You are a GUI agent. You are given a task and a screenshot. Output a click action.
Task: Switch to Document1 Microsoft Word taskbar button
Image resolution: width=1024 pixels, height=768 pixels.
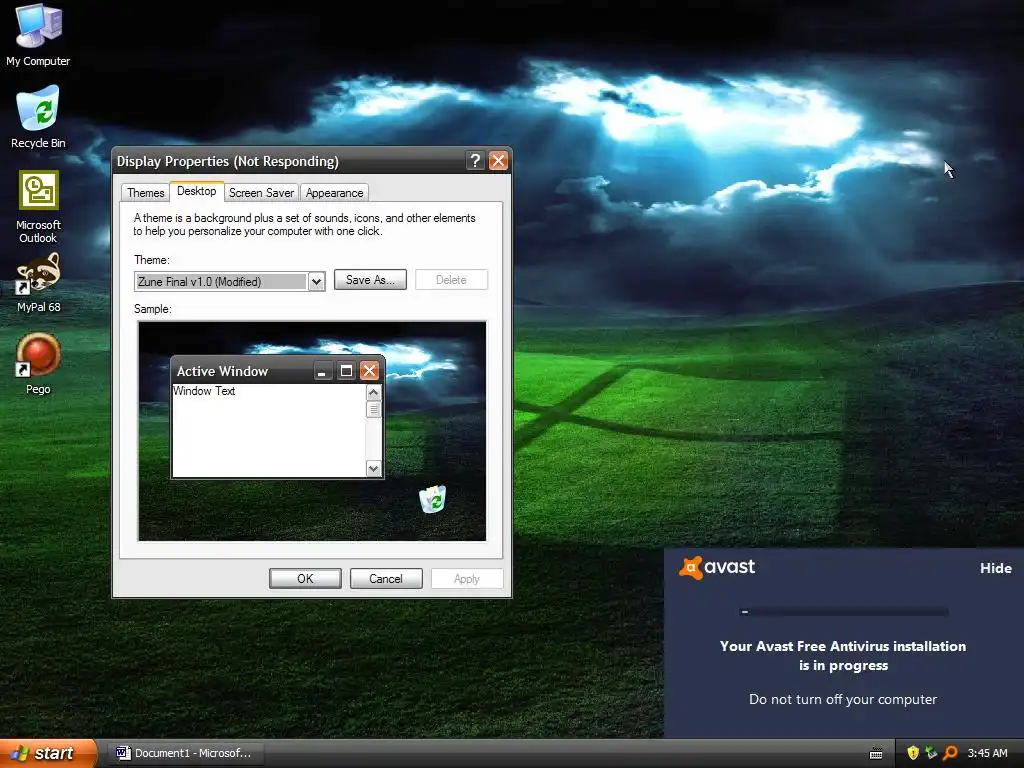click(184, 753)
